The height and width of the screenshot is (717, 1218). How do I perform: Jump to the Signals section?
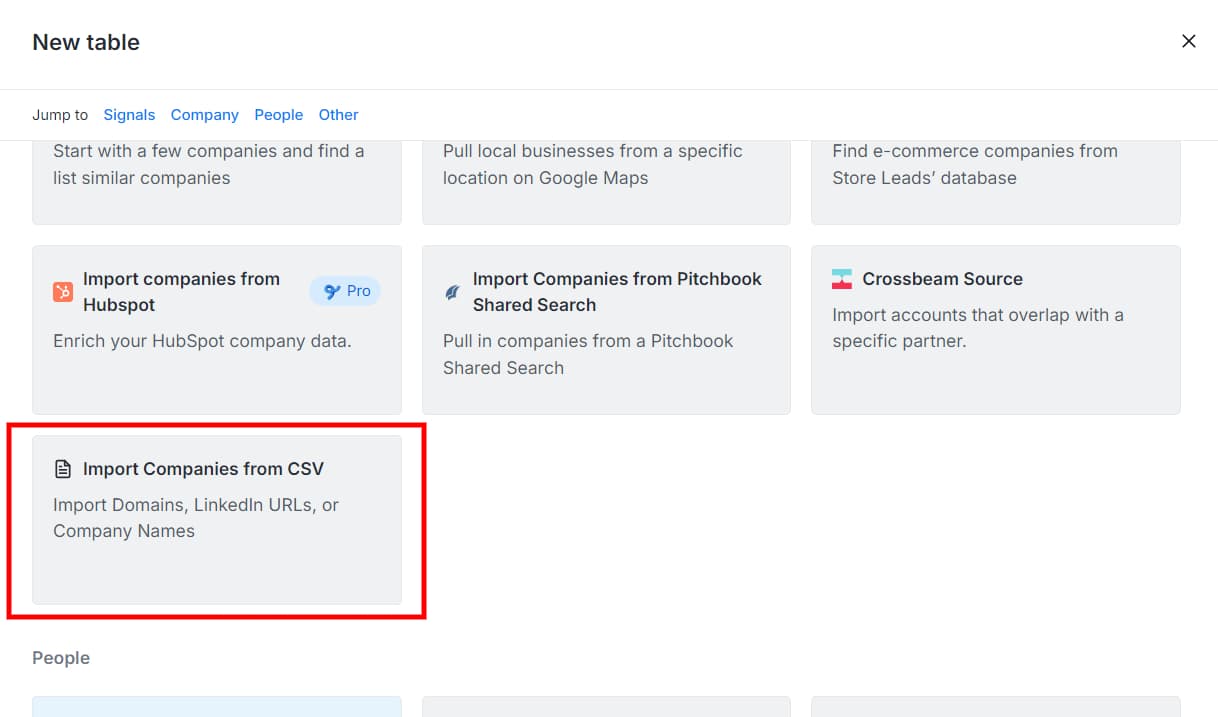pos(129,115)
